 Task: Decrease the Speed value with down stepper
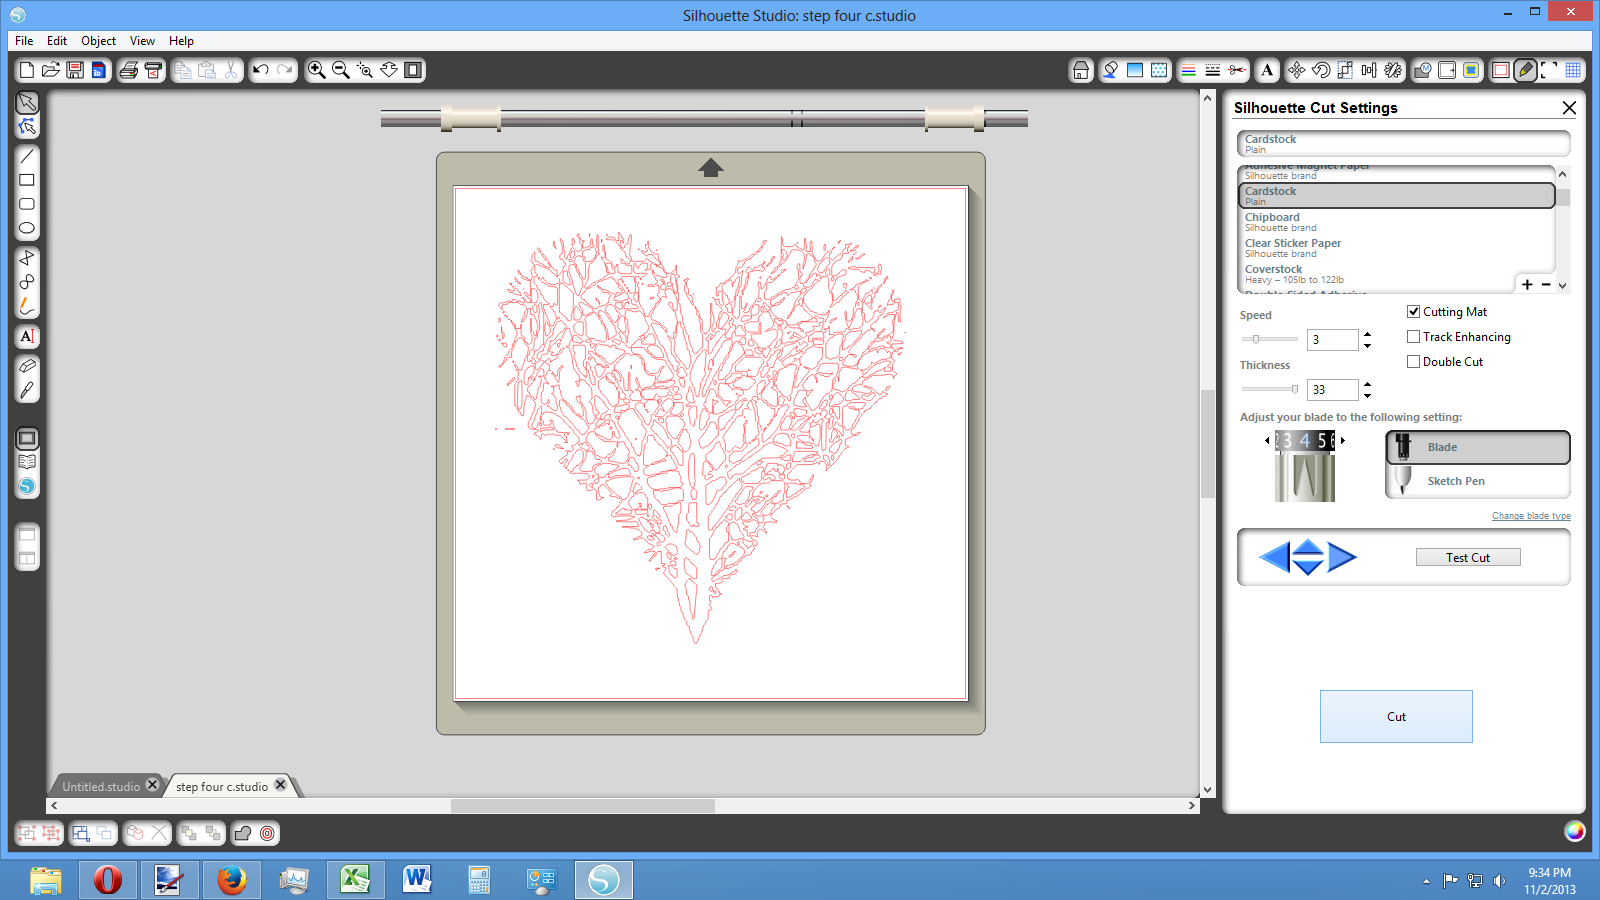pos(1367,346)
